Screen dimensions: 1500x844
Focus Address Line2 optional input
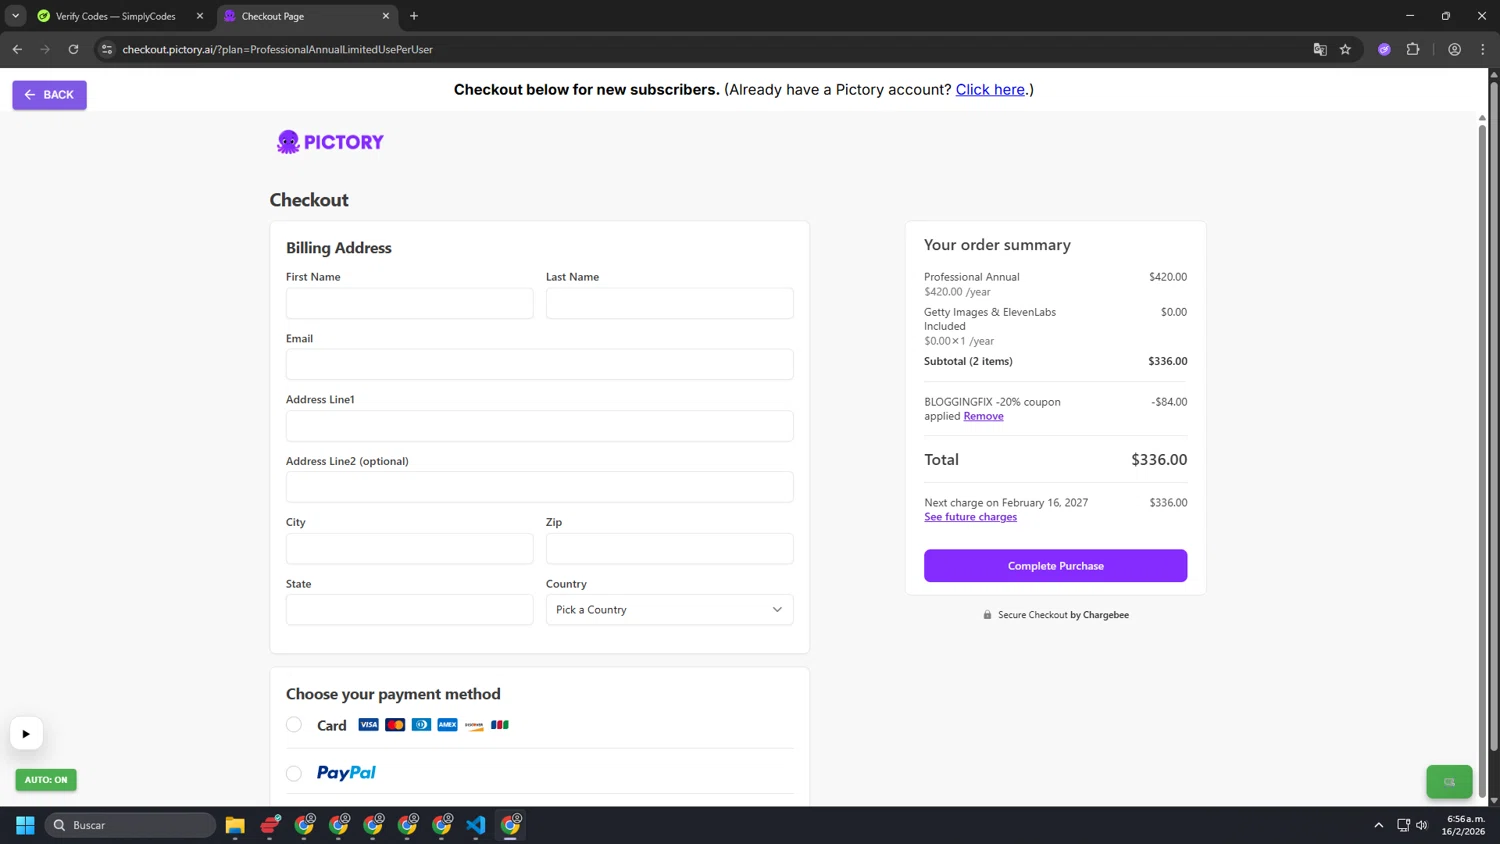click(539, 487)
